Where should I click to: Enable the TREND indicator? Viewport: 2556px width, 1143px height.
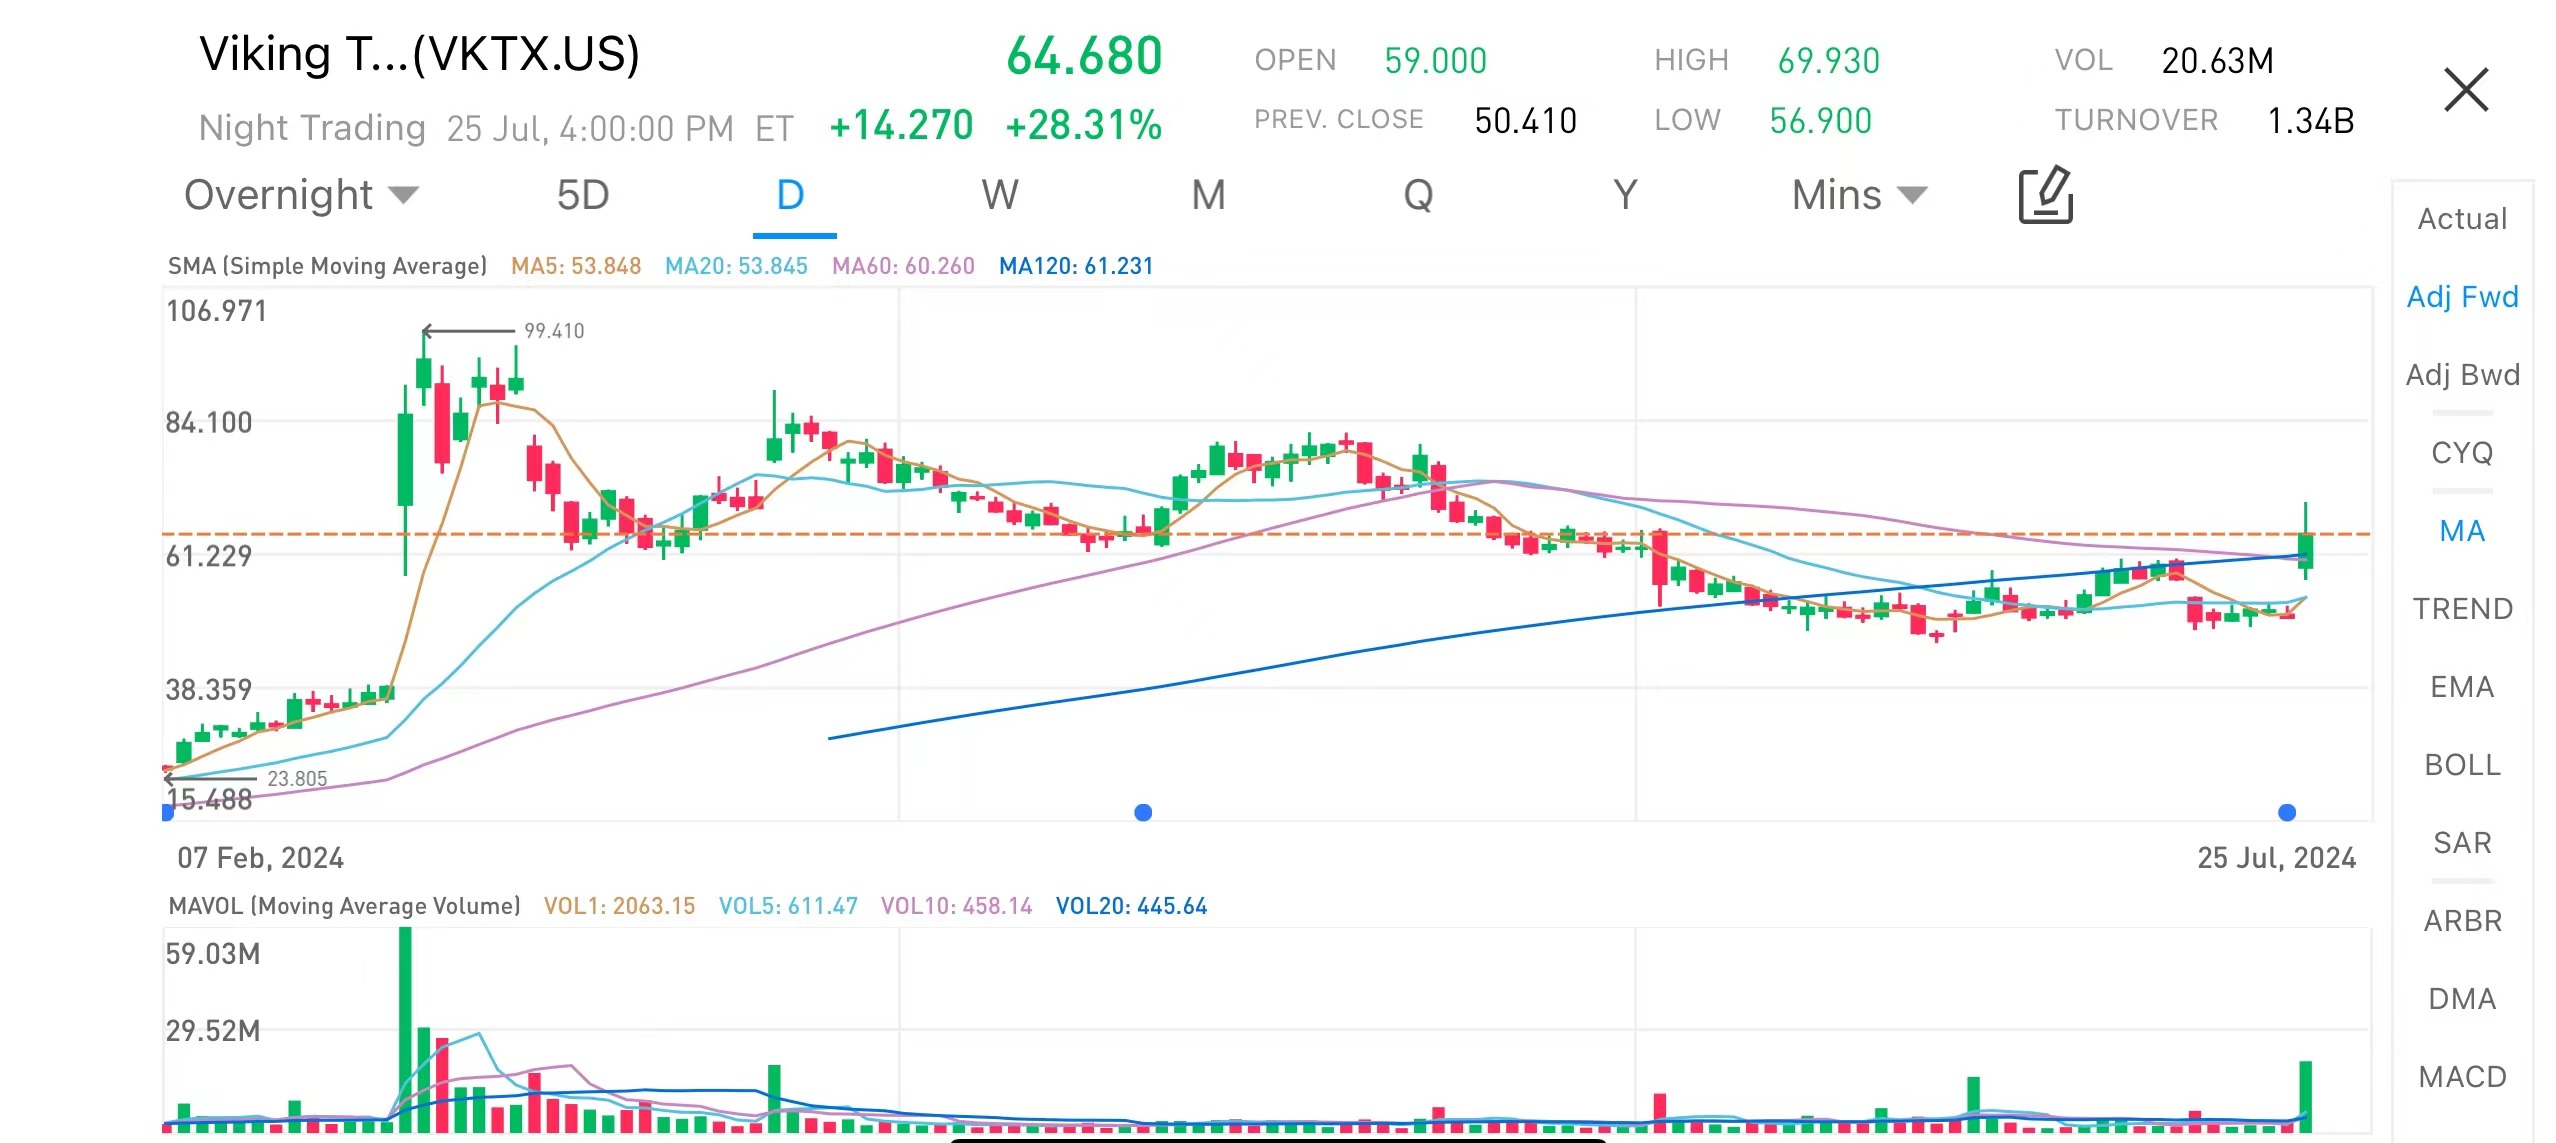click(x=2462, y=609)
